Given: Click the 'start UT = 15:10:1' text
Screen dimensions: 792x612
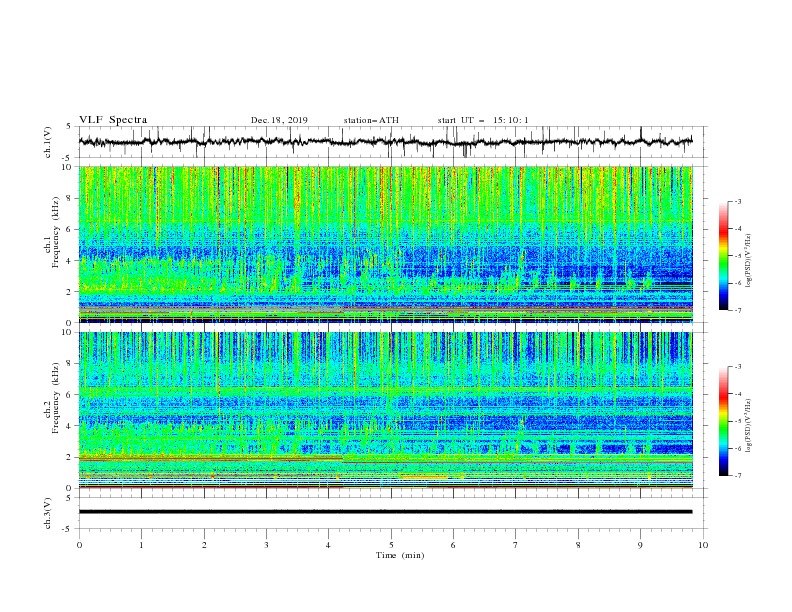Looking at the screenshot, I should [483, 120].
